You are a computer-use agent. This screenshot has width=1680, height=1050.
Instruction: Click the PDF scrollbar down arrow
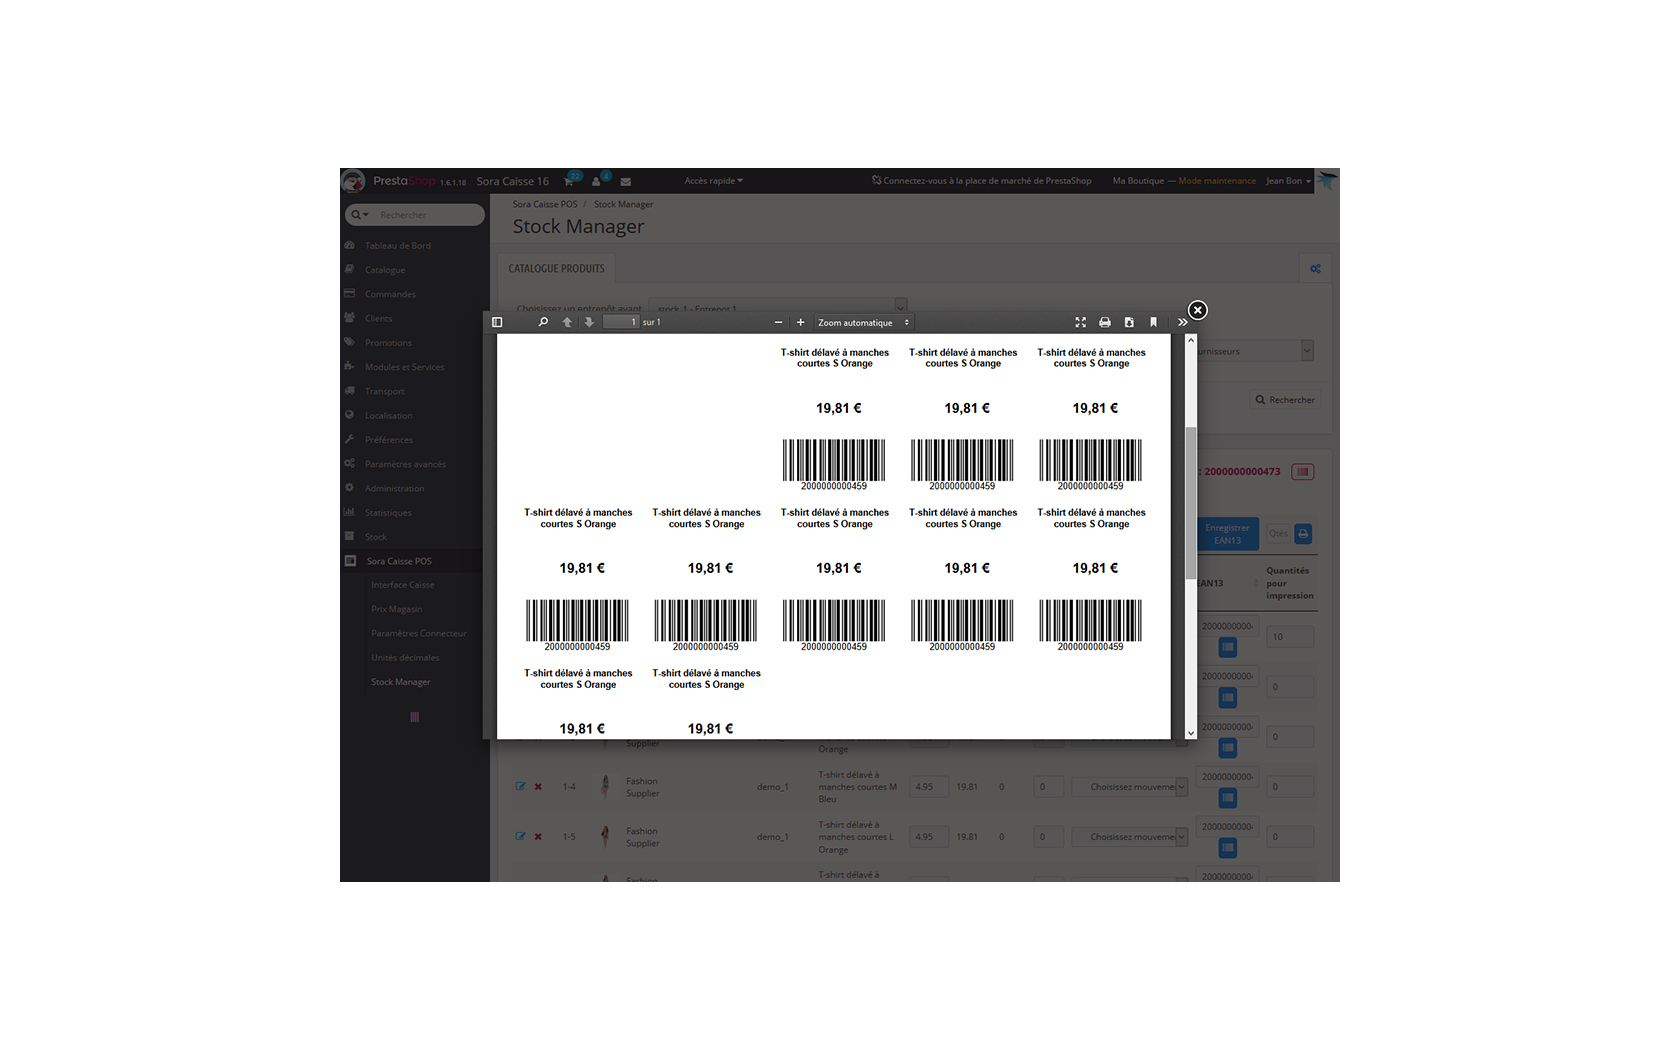[1190, 733]
